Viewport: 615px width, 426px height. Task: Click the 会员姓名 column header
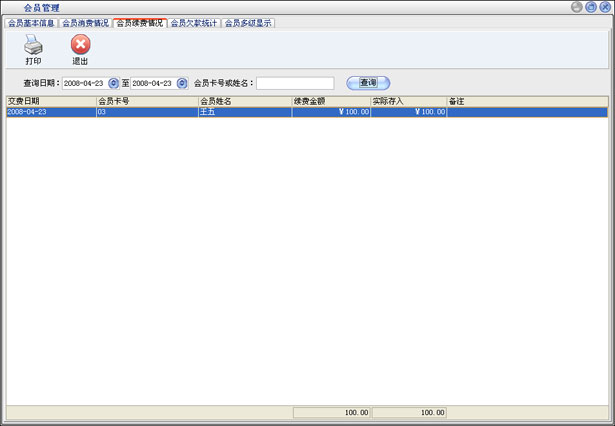(245, 101)
